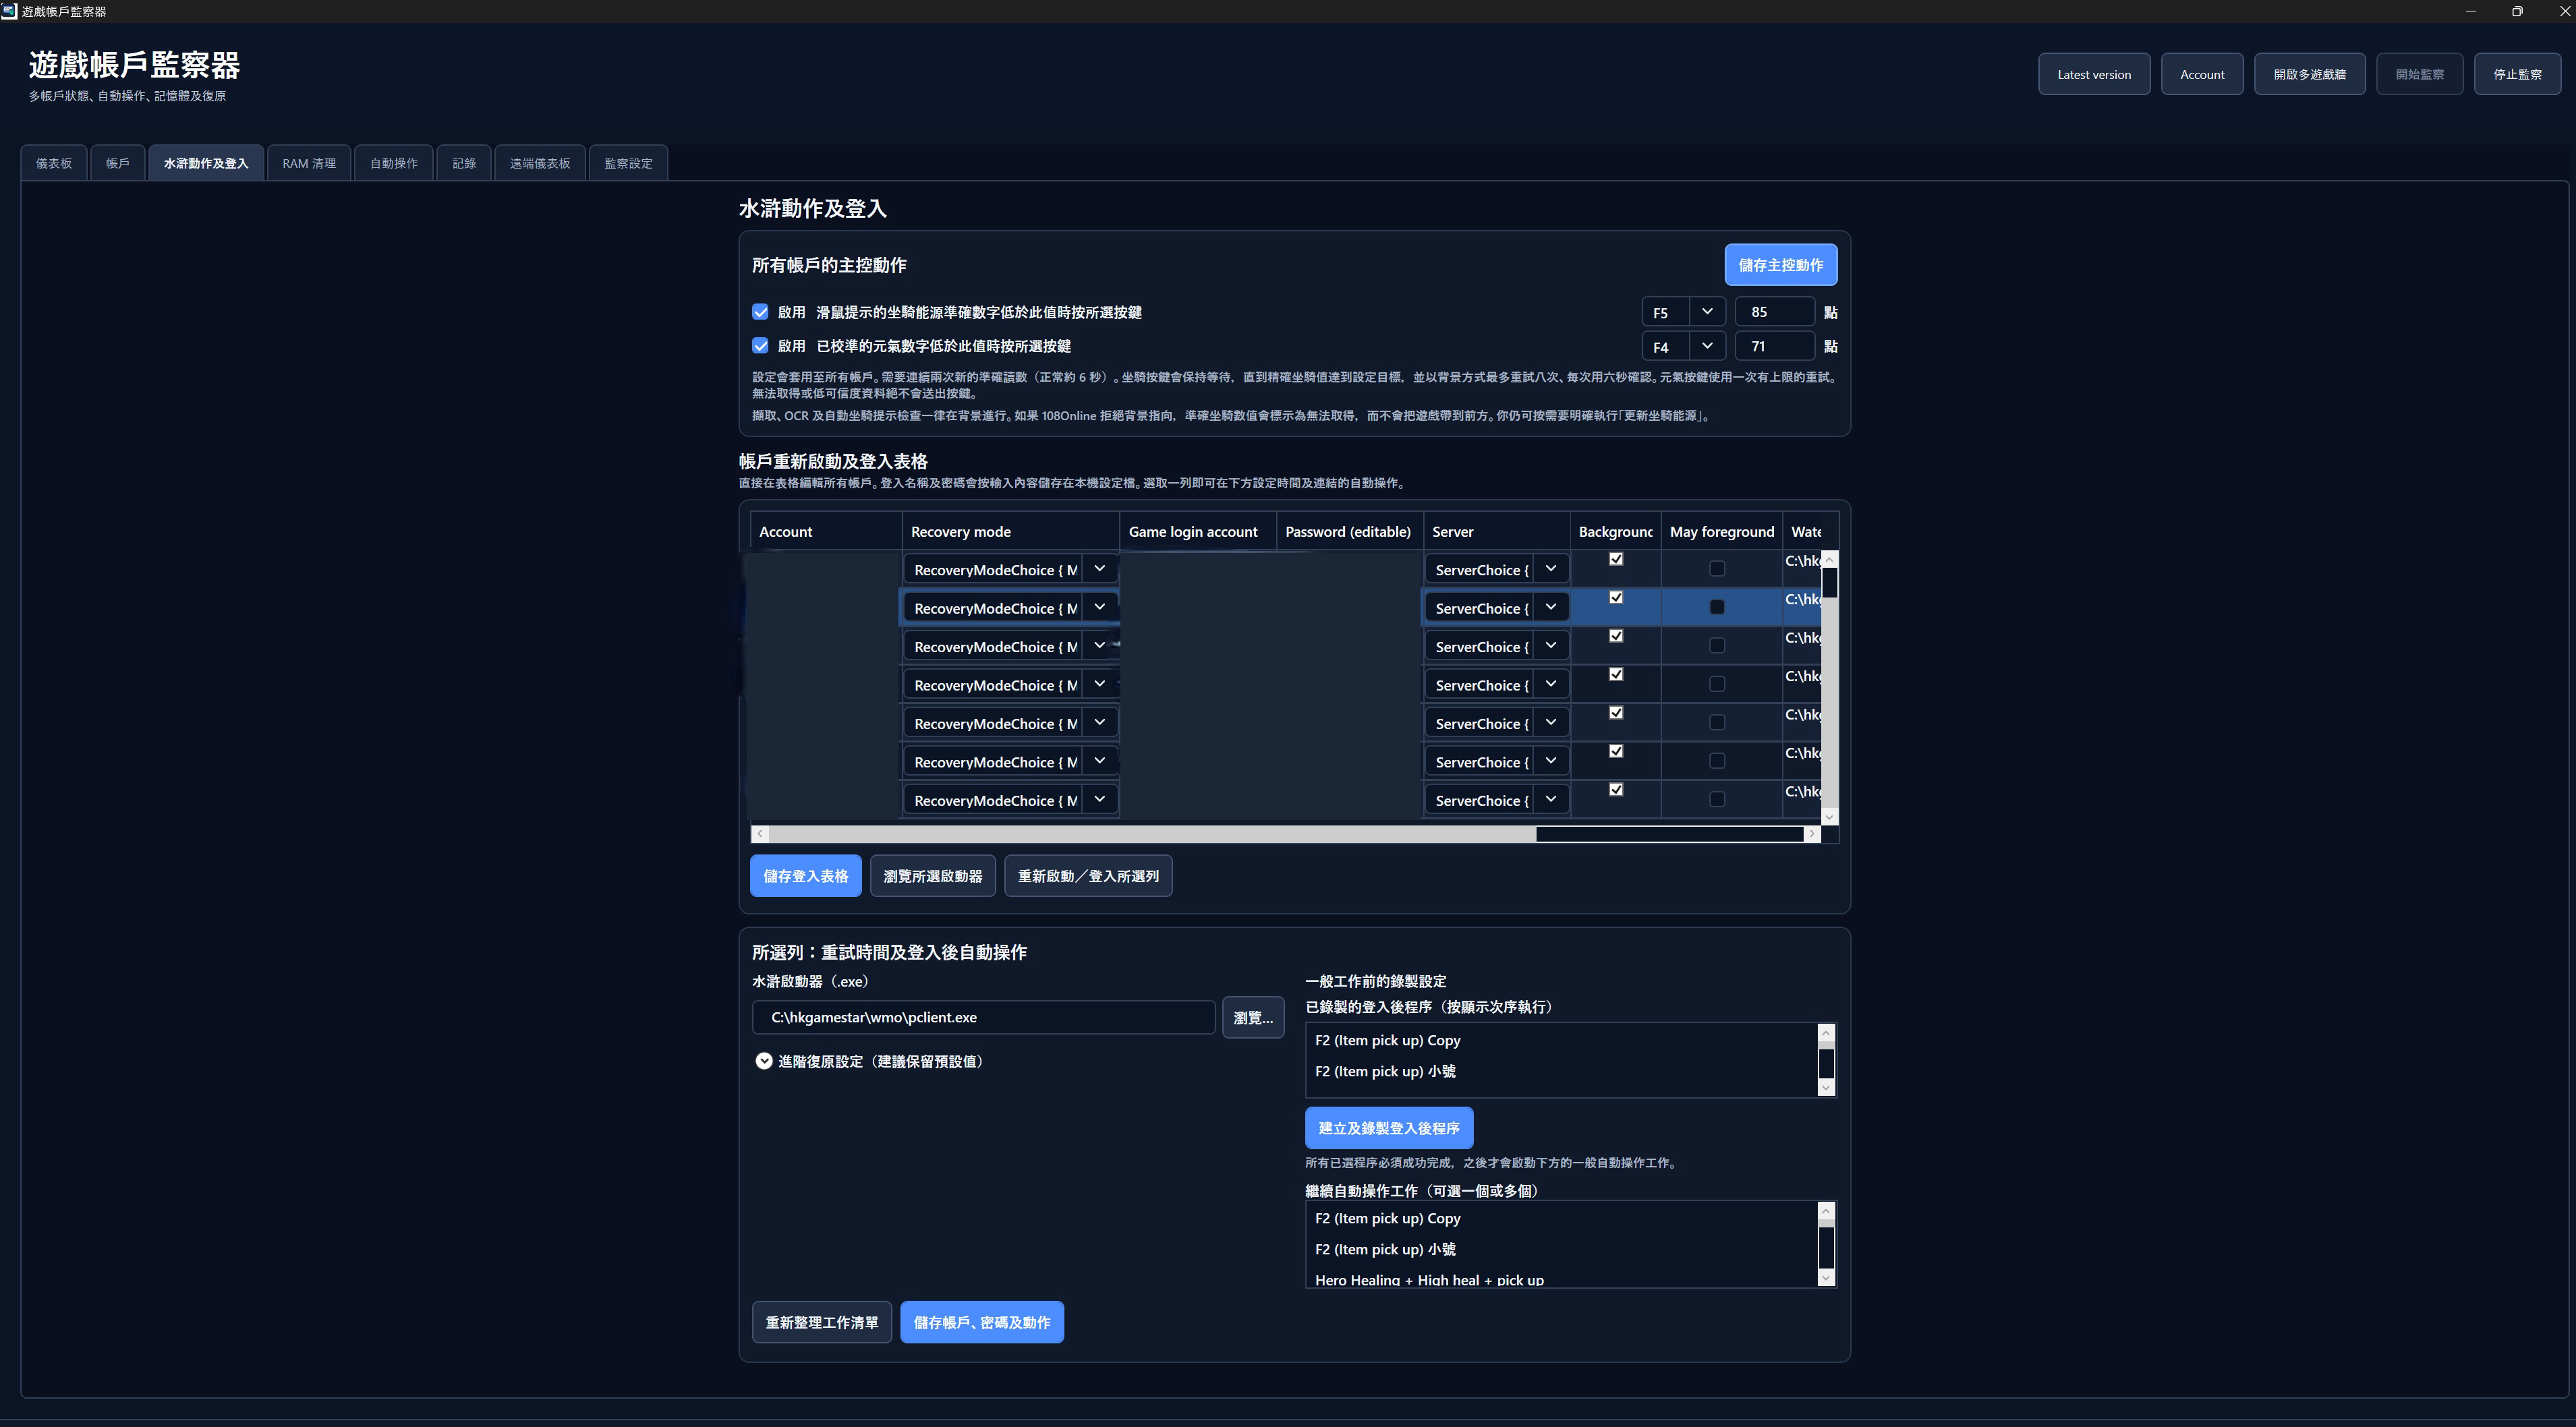Viewport: 2576px width, 1427px height.
Task: Click the 建立及錄製登入後程序 button
Action: pos(1389,1128)
